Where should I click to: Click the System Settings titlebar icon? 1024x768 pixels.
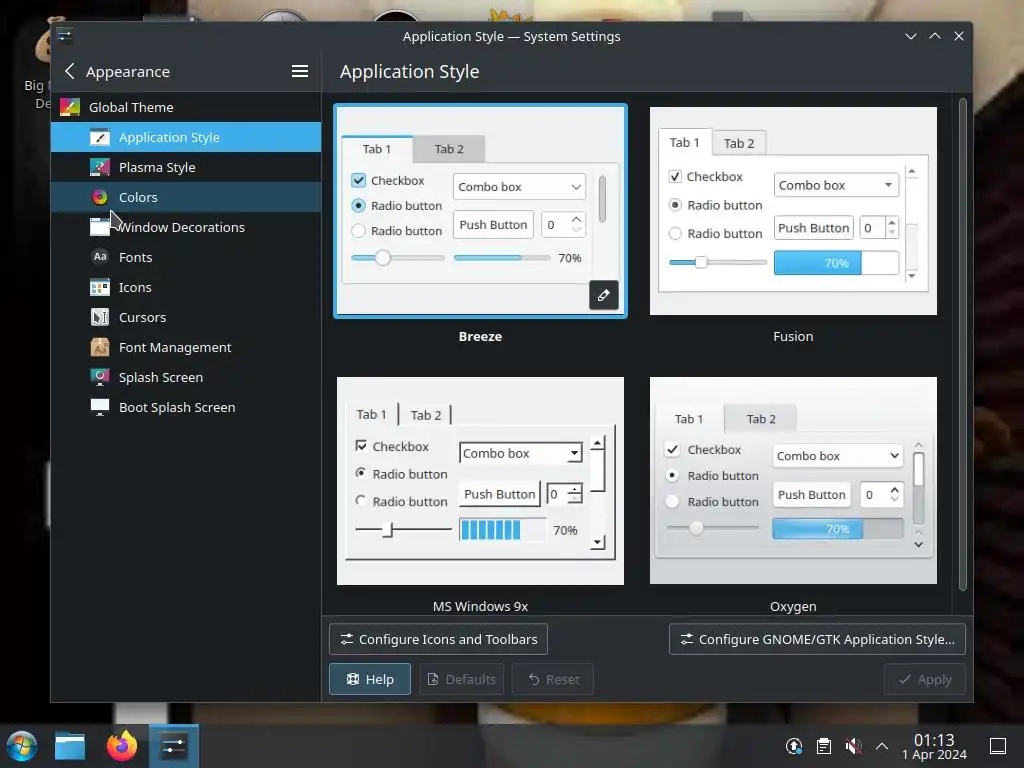coord(64,36)
